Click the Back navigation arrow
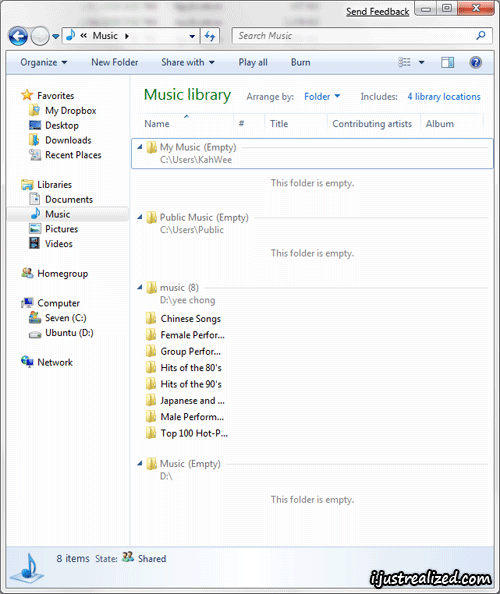The height and width of the screenshot is (594, 500). point(18,36)
